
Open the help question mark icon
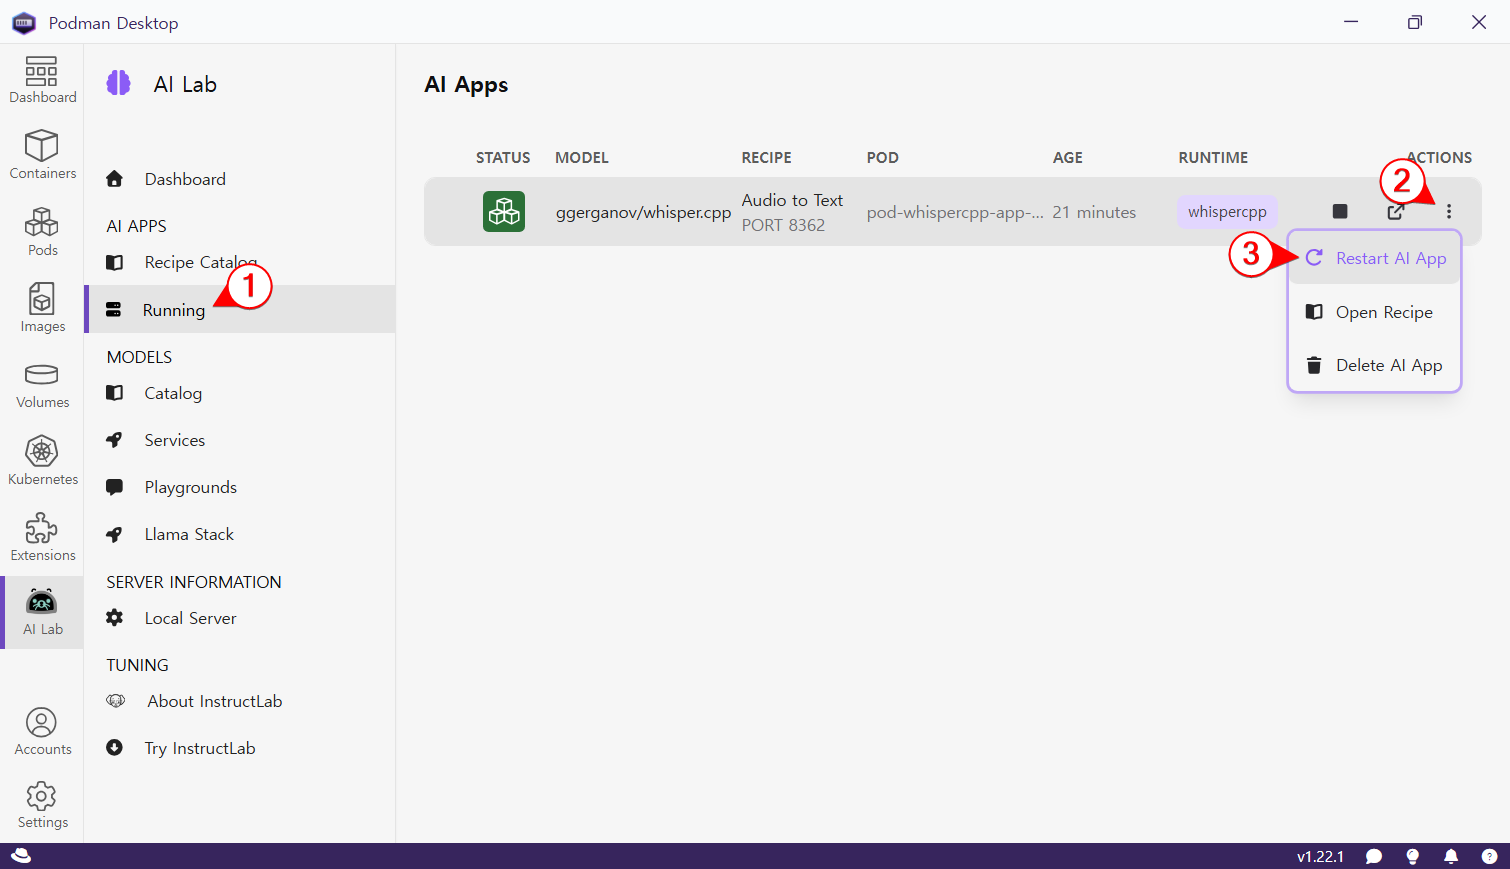[x=1489, y=856]
